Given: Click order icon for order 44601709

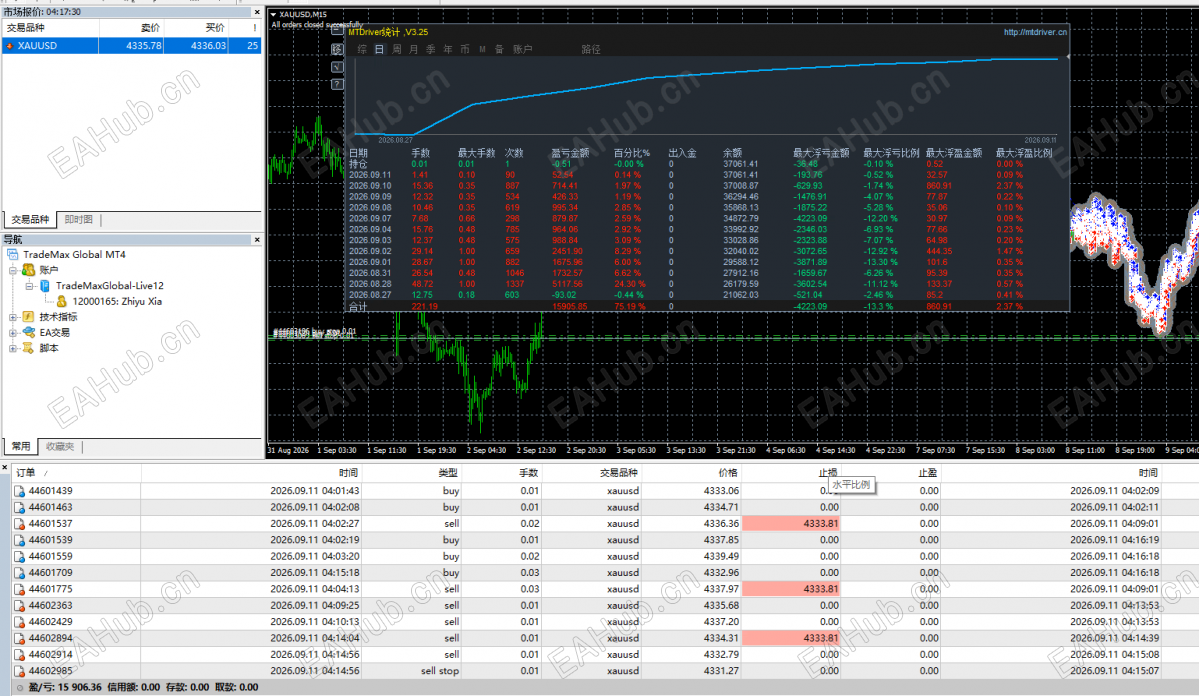Looking at the screenshot, I should tap(20, 573).
